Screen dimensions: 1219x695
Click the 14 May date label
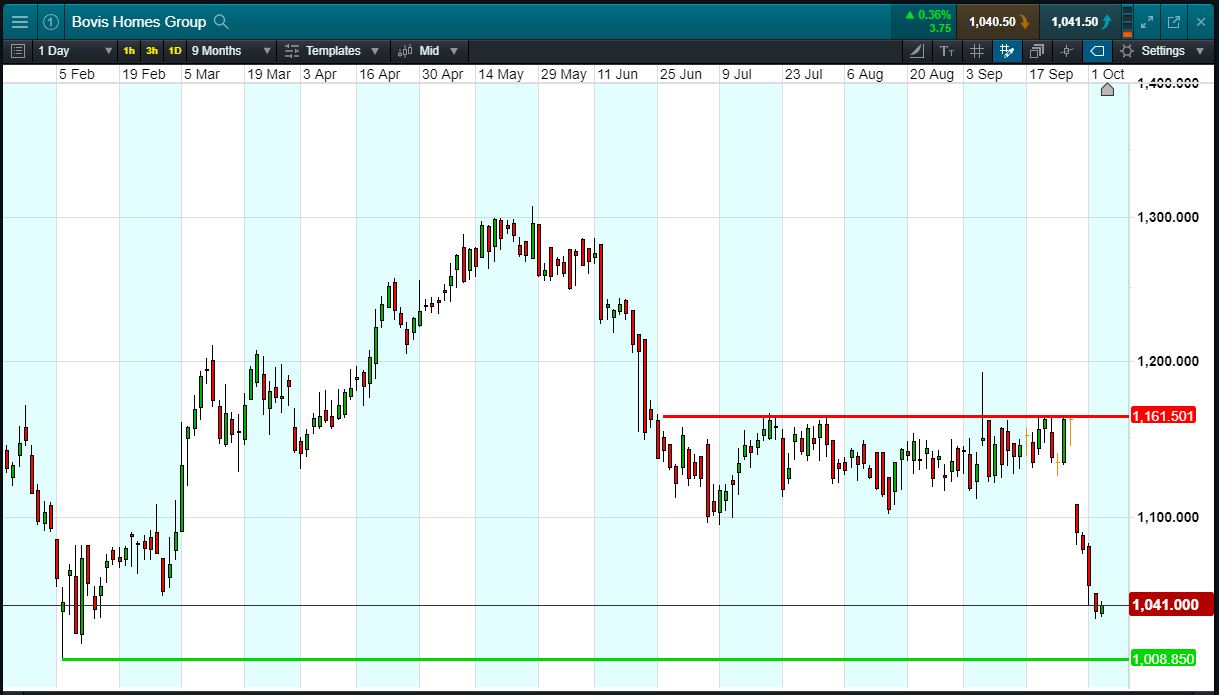point(501,74)
